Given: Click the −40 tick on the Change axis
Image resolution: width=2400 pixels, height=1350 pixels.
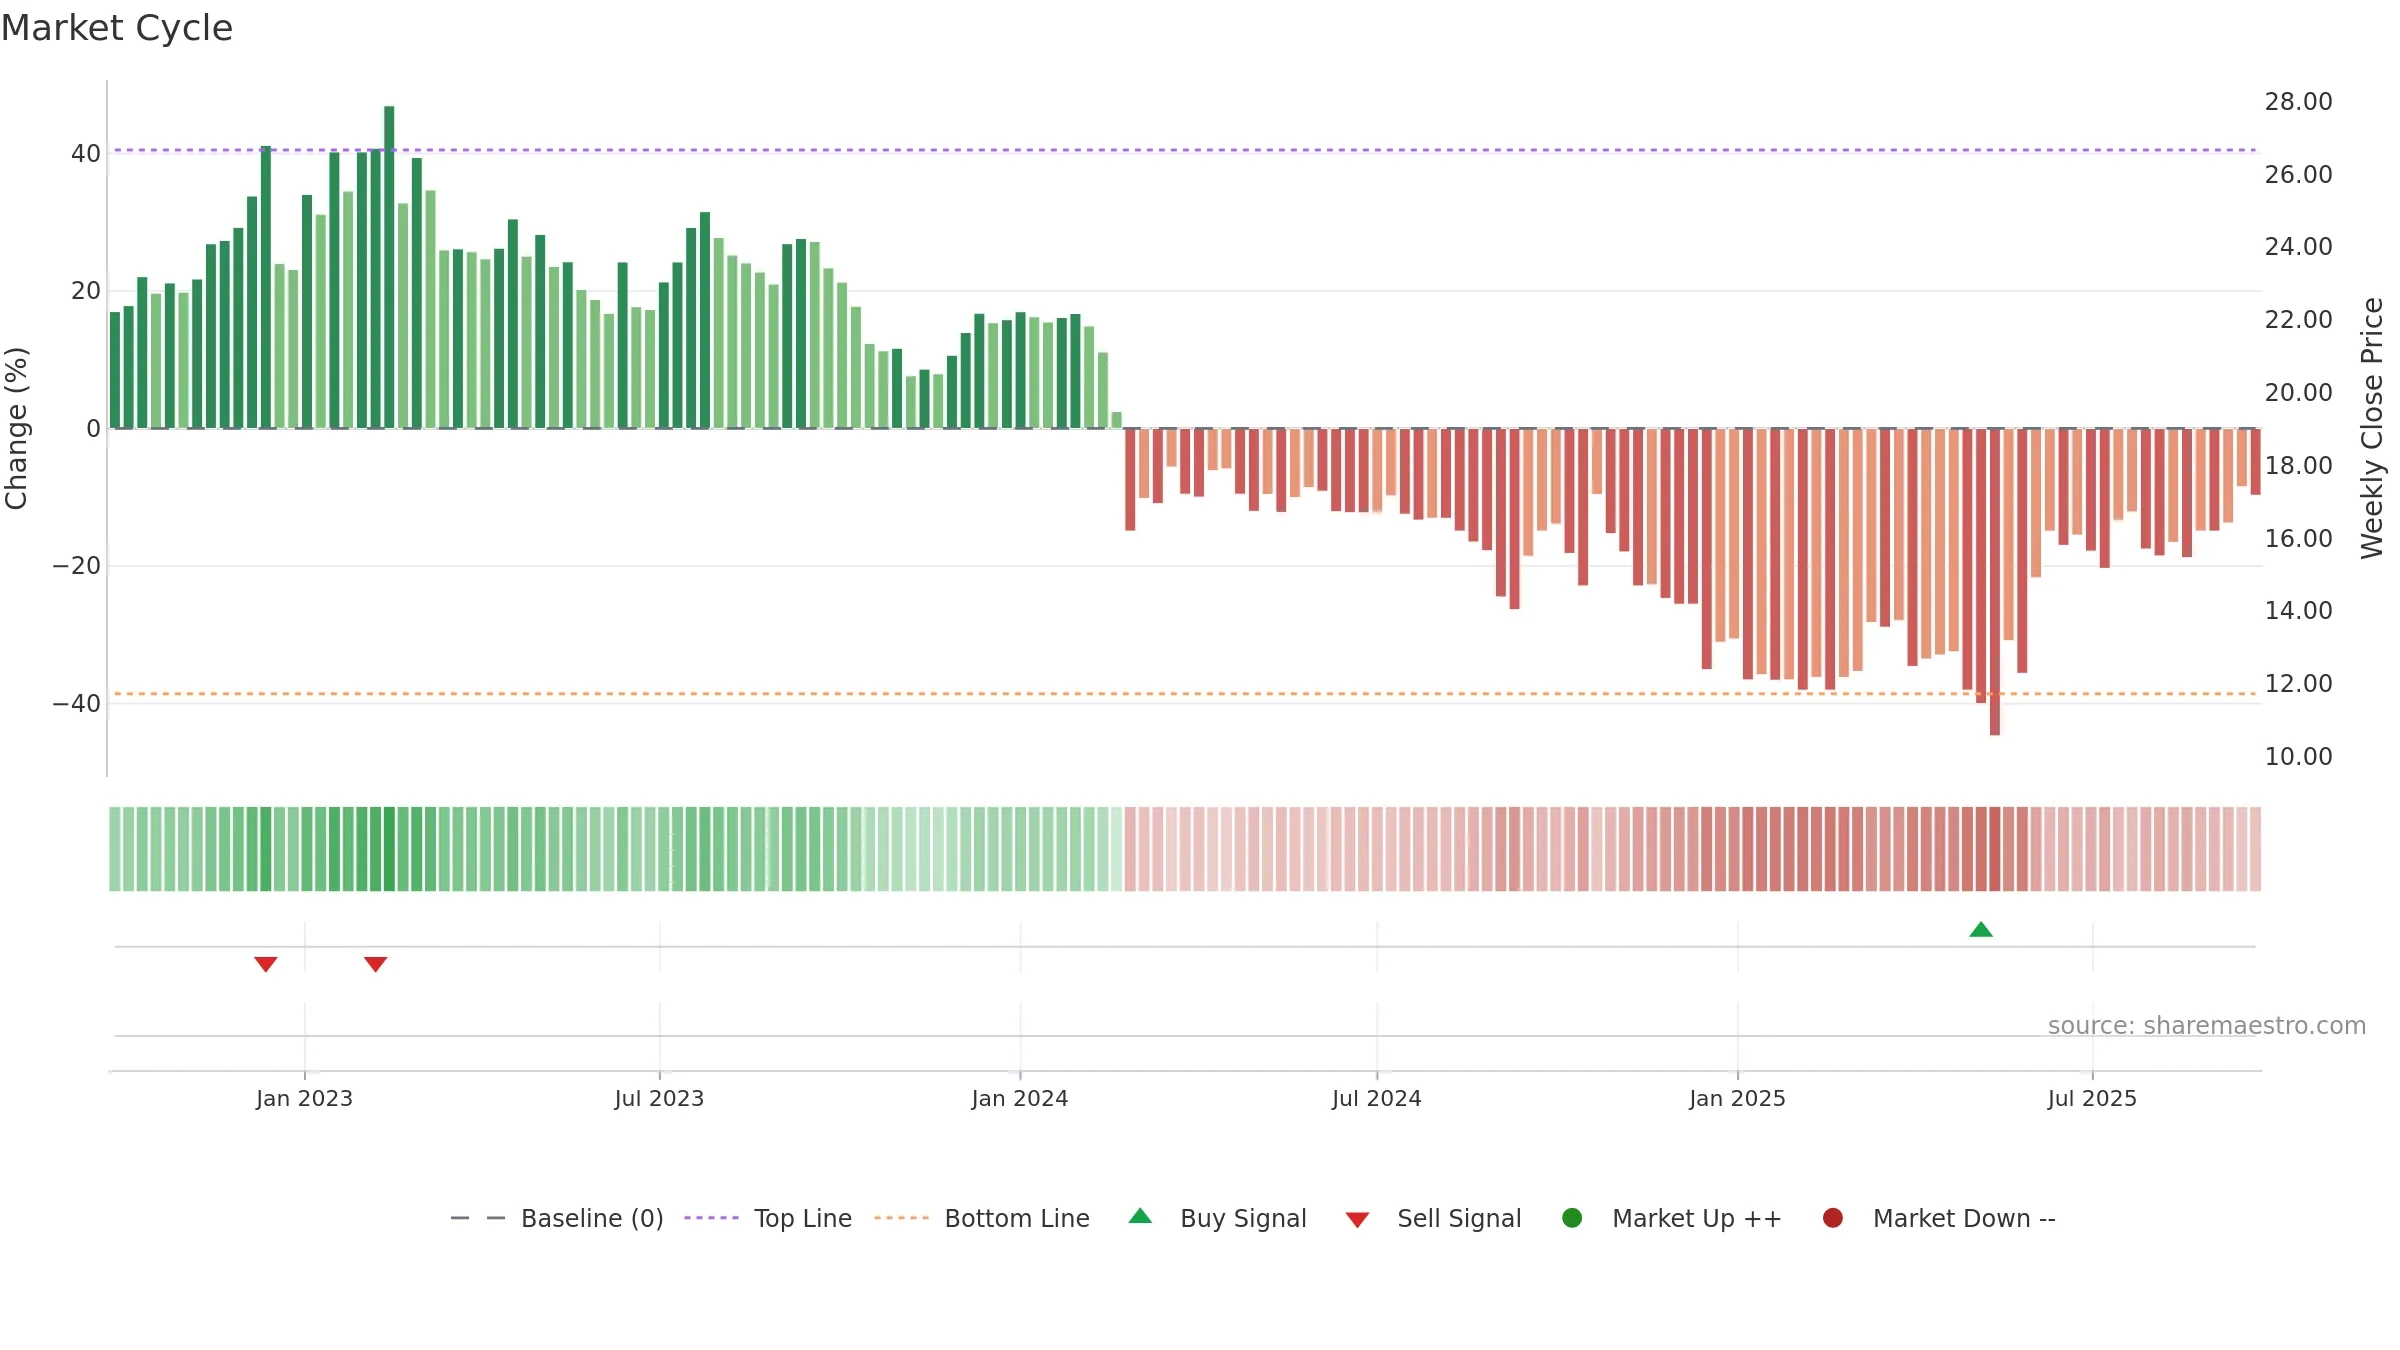Looking at the screenshot, I should tap(77, 704).
